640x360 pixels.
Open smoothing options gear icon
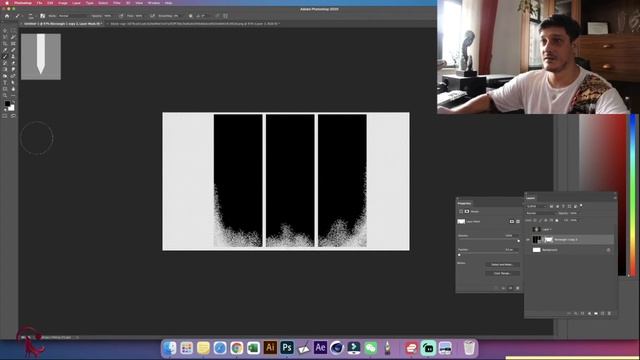[x=191, y=16]
